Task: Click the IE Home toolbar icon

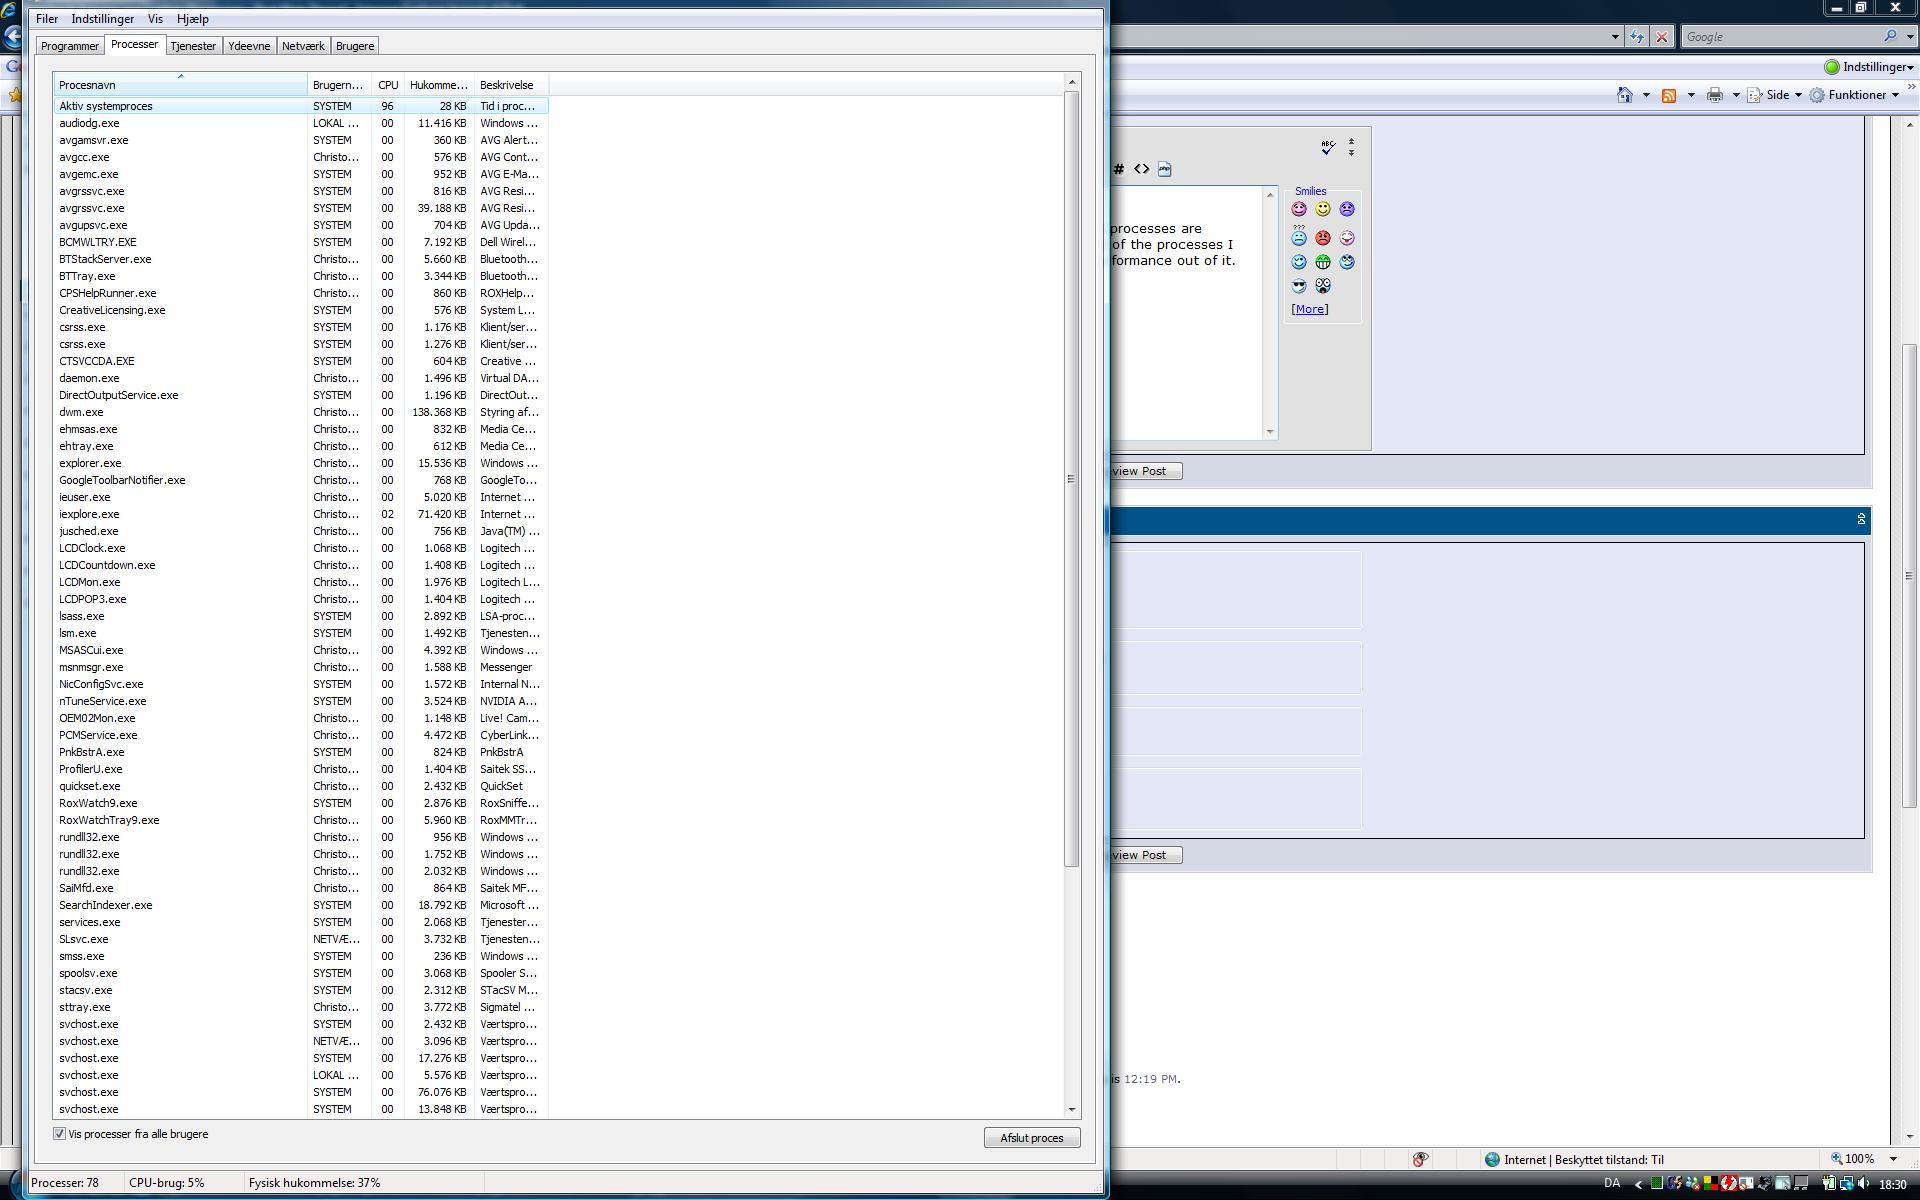Action: pyautogui.click(x=1625, y=95)
